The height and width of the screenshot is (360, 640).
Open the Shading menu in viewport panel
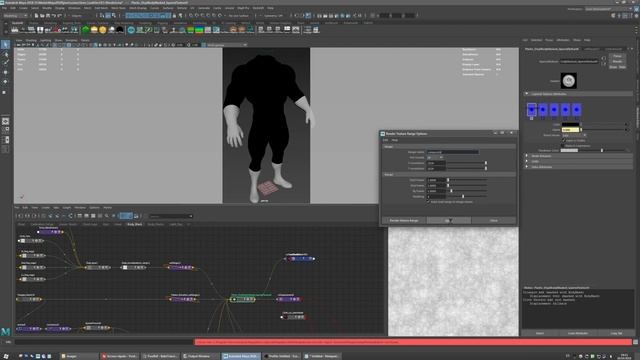click(x=31, y=40)
